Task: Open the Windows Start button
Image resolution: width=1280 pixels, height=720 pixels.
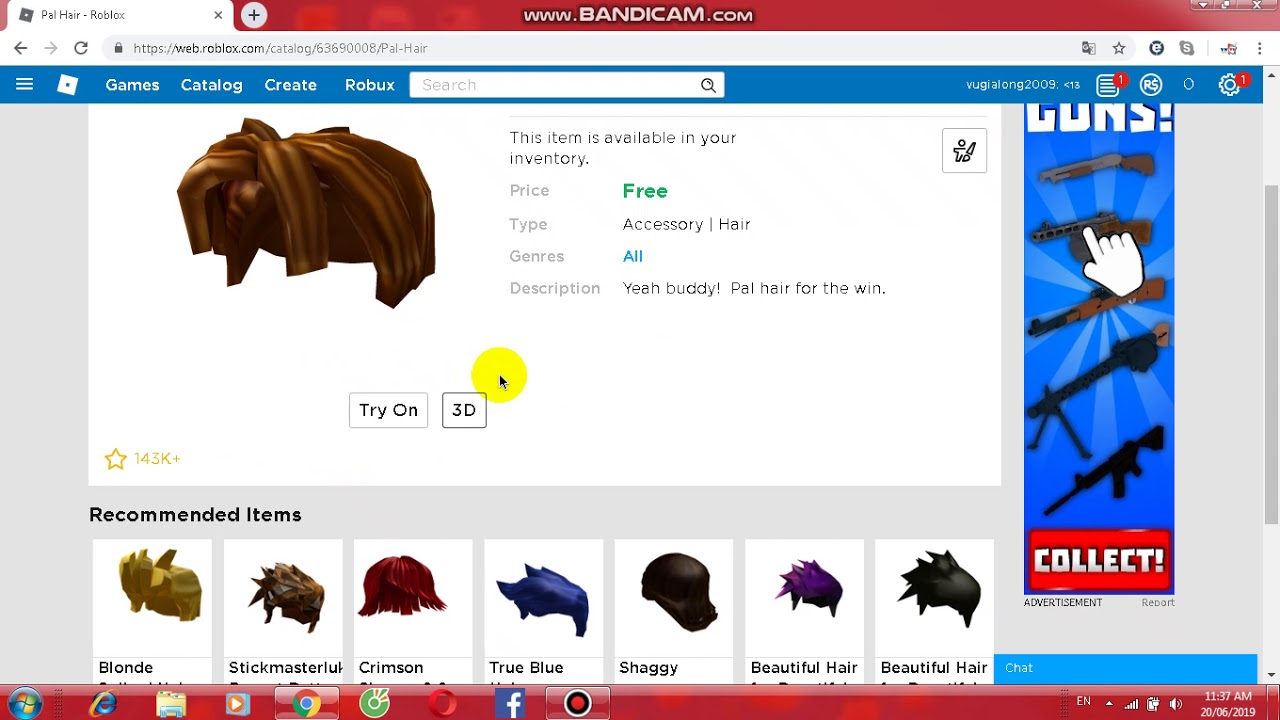Action: pyautogui.click(x=24, y=704)
